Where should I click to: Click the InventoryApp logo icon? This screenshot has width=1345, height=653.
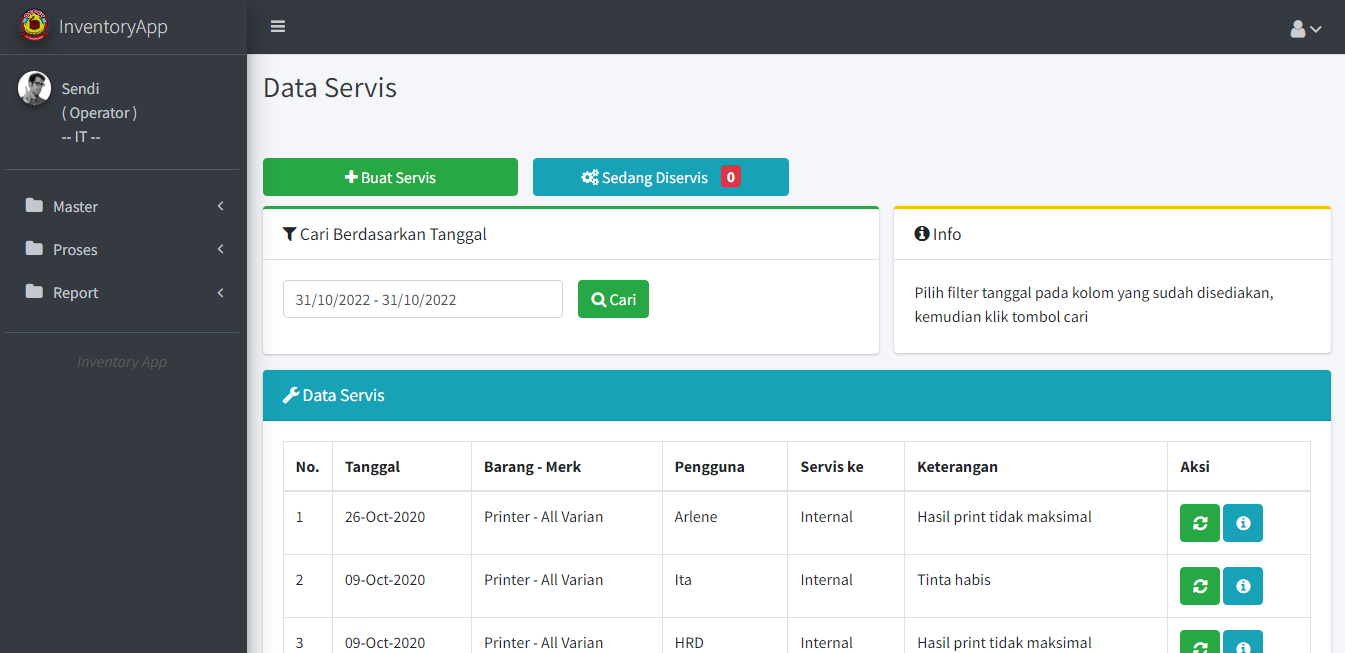click(34, 26)
